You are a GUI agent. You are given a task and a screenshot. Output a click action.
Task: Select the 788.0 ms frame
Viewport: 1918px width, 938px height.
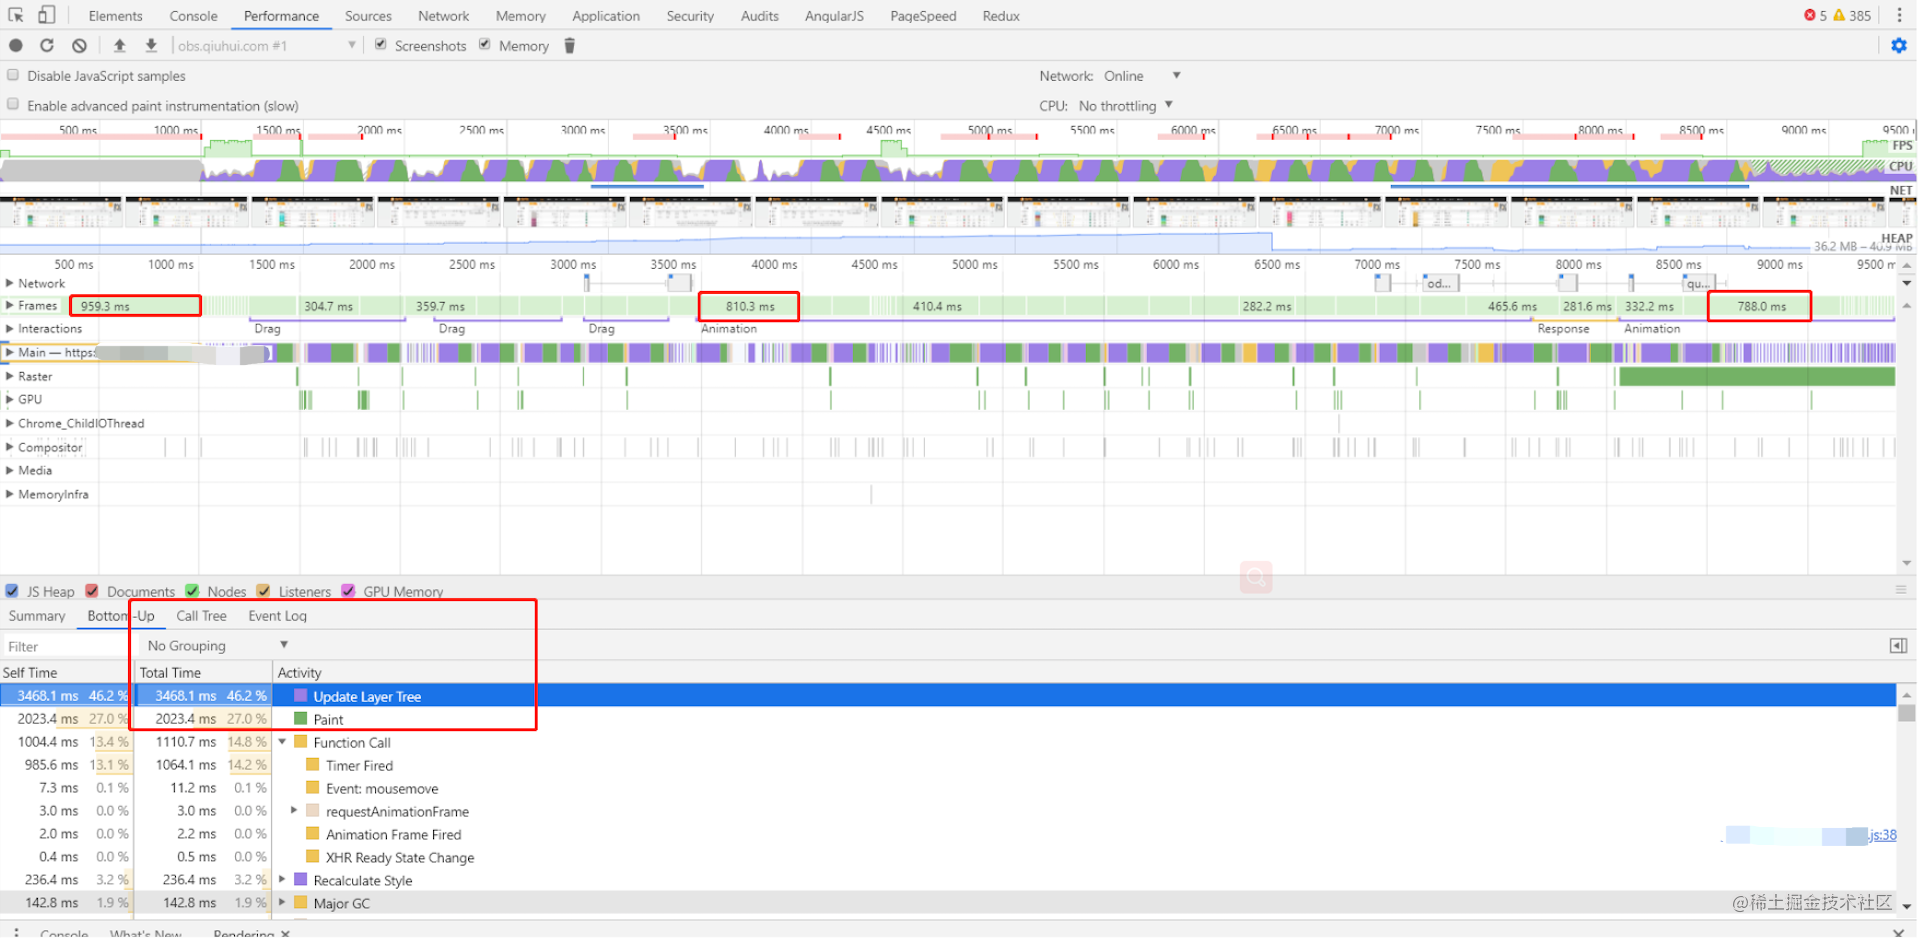1760,306
